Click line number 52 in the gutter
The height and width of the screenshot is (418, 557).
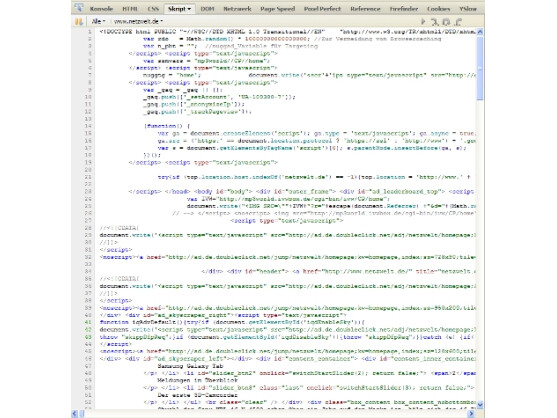click(x=88, y=402)
